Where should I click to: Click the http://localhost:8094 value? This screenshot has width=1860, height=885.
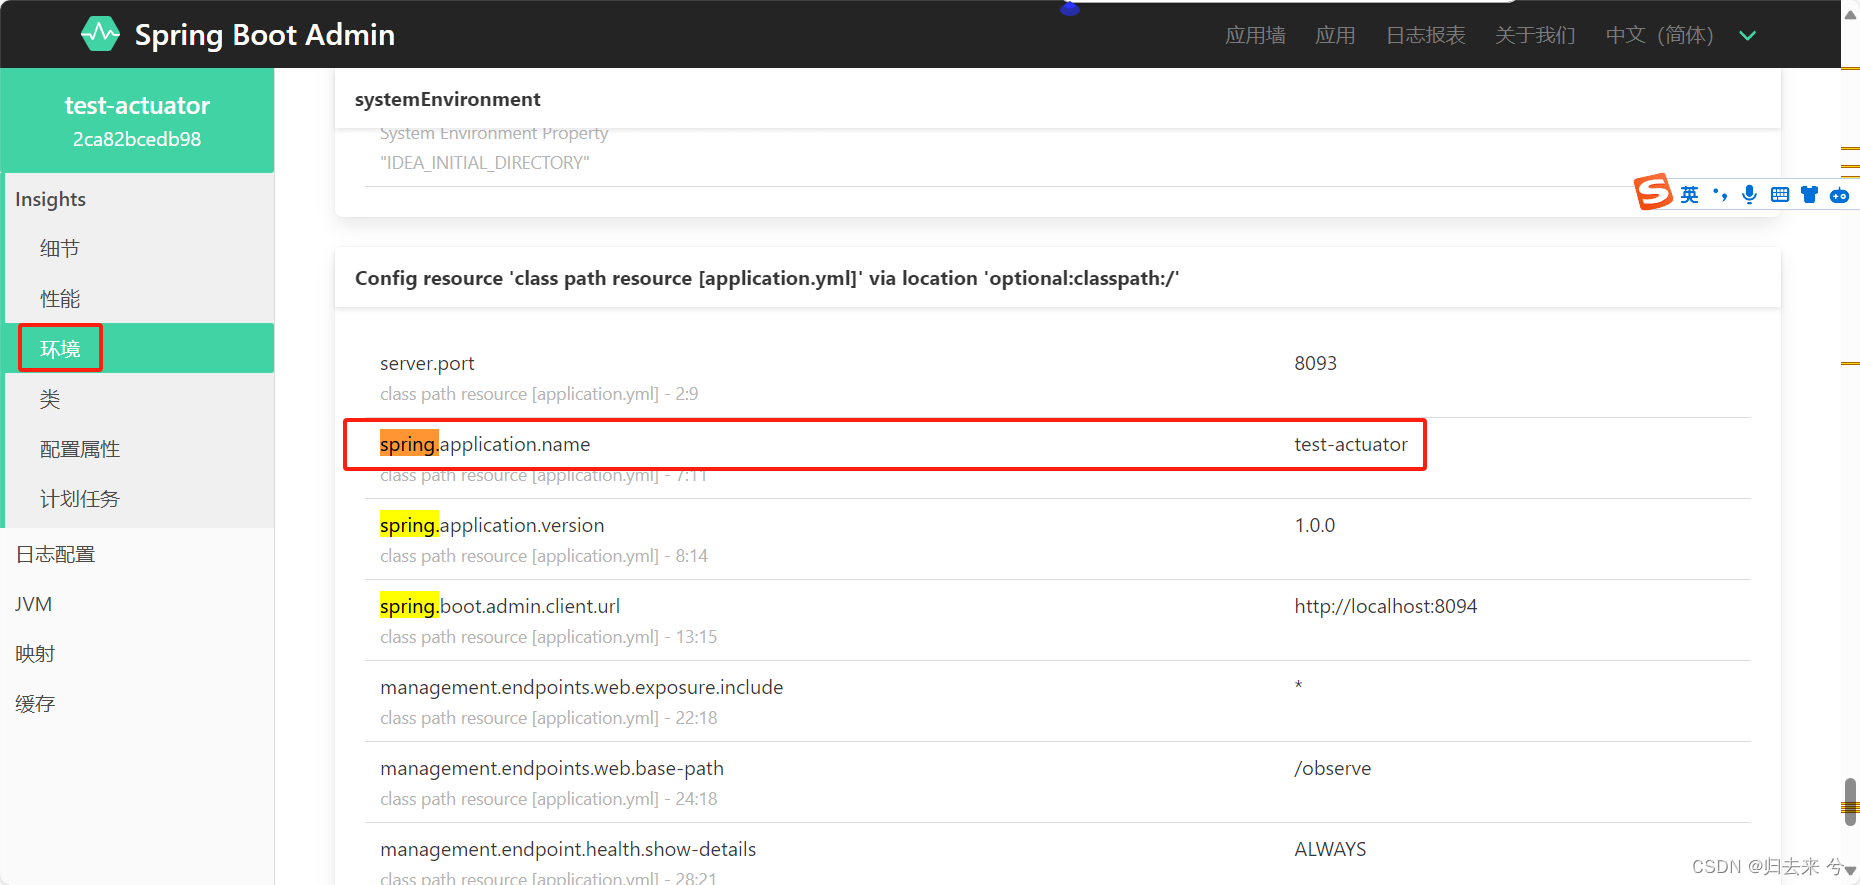pyautogui.click(x=1385, y=606)
